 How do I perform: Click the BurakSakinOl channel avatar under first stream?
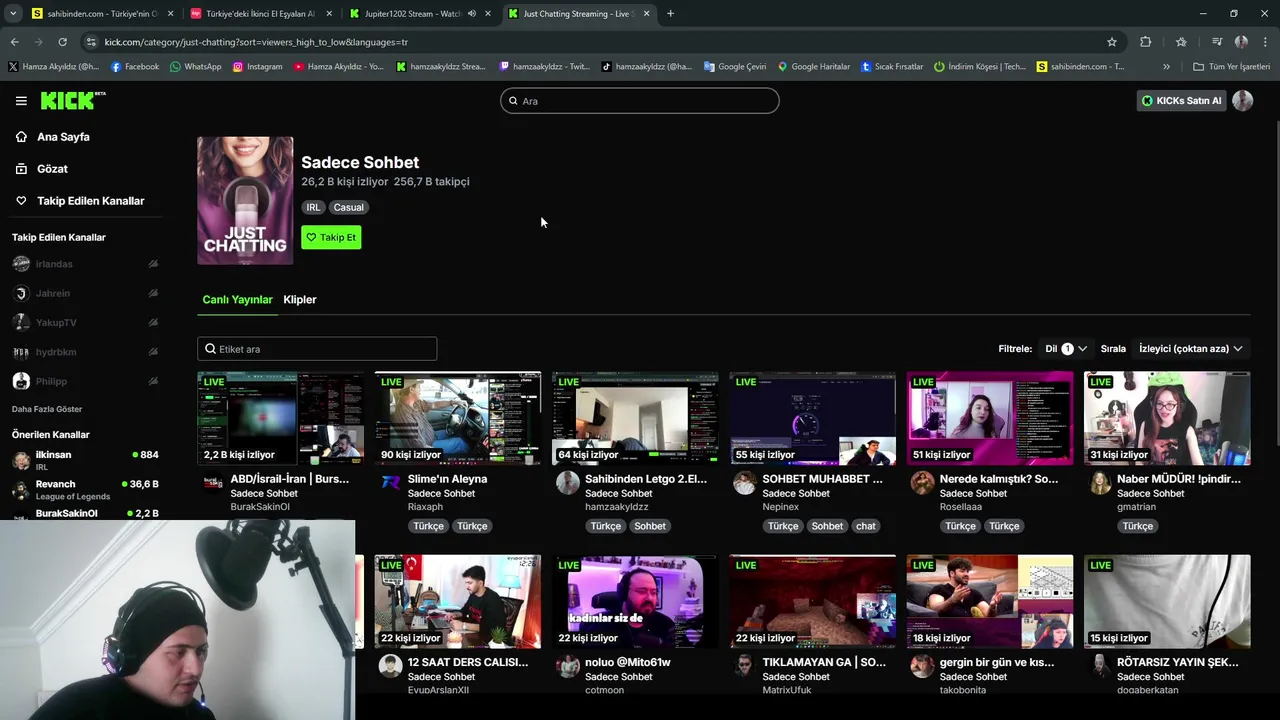213,483
